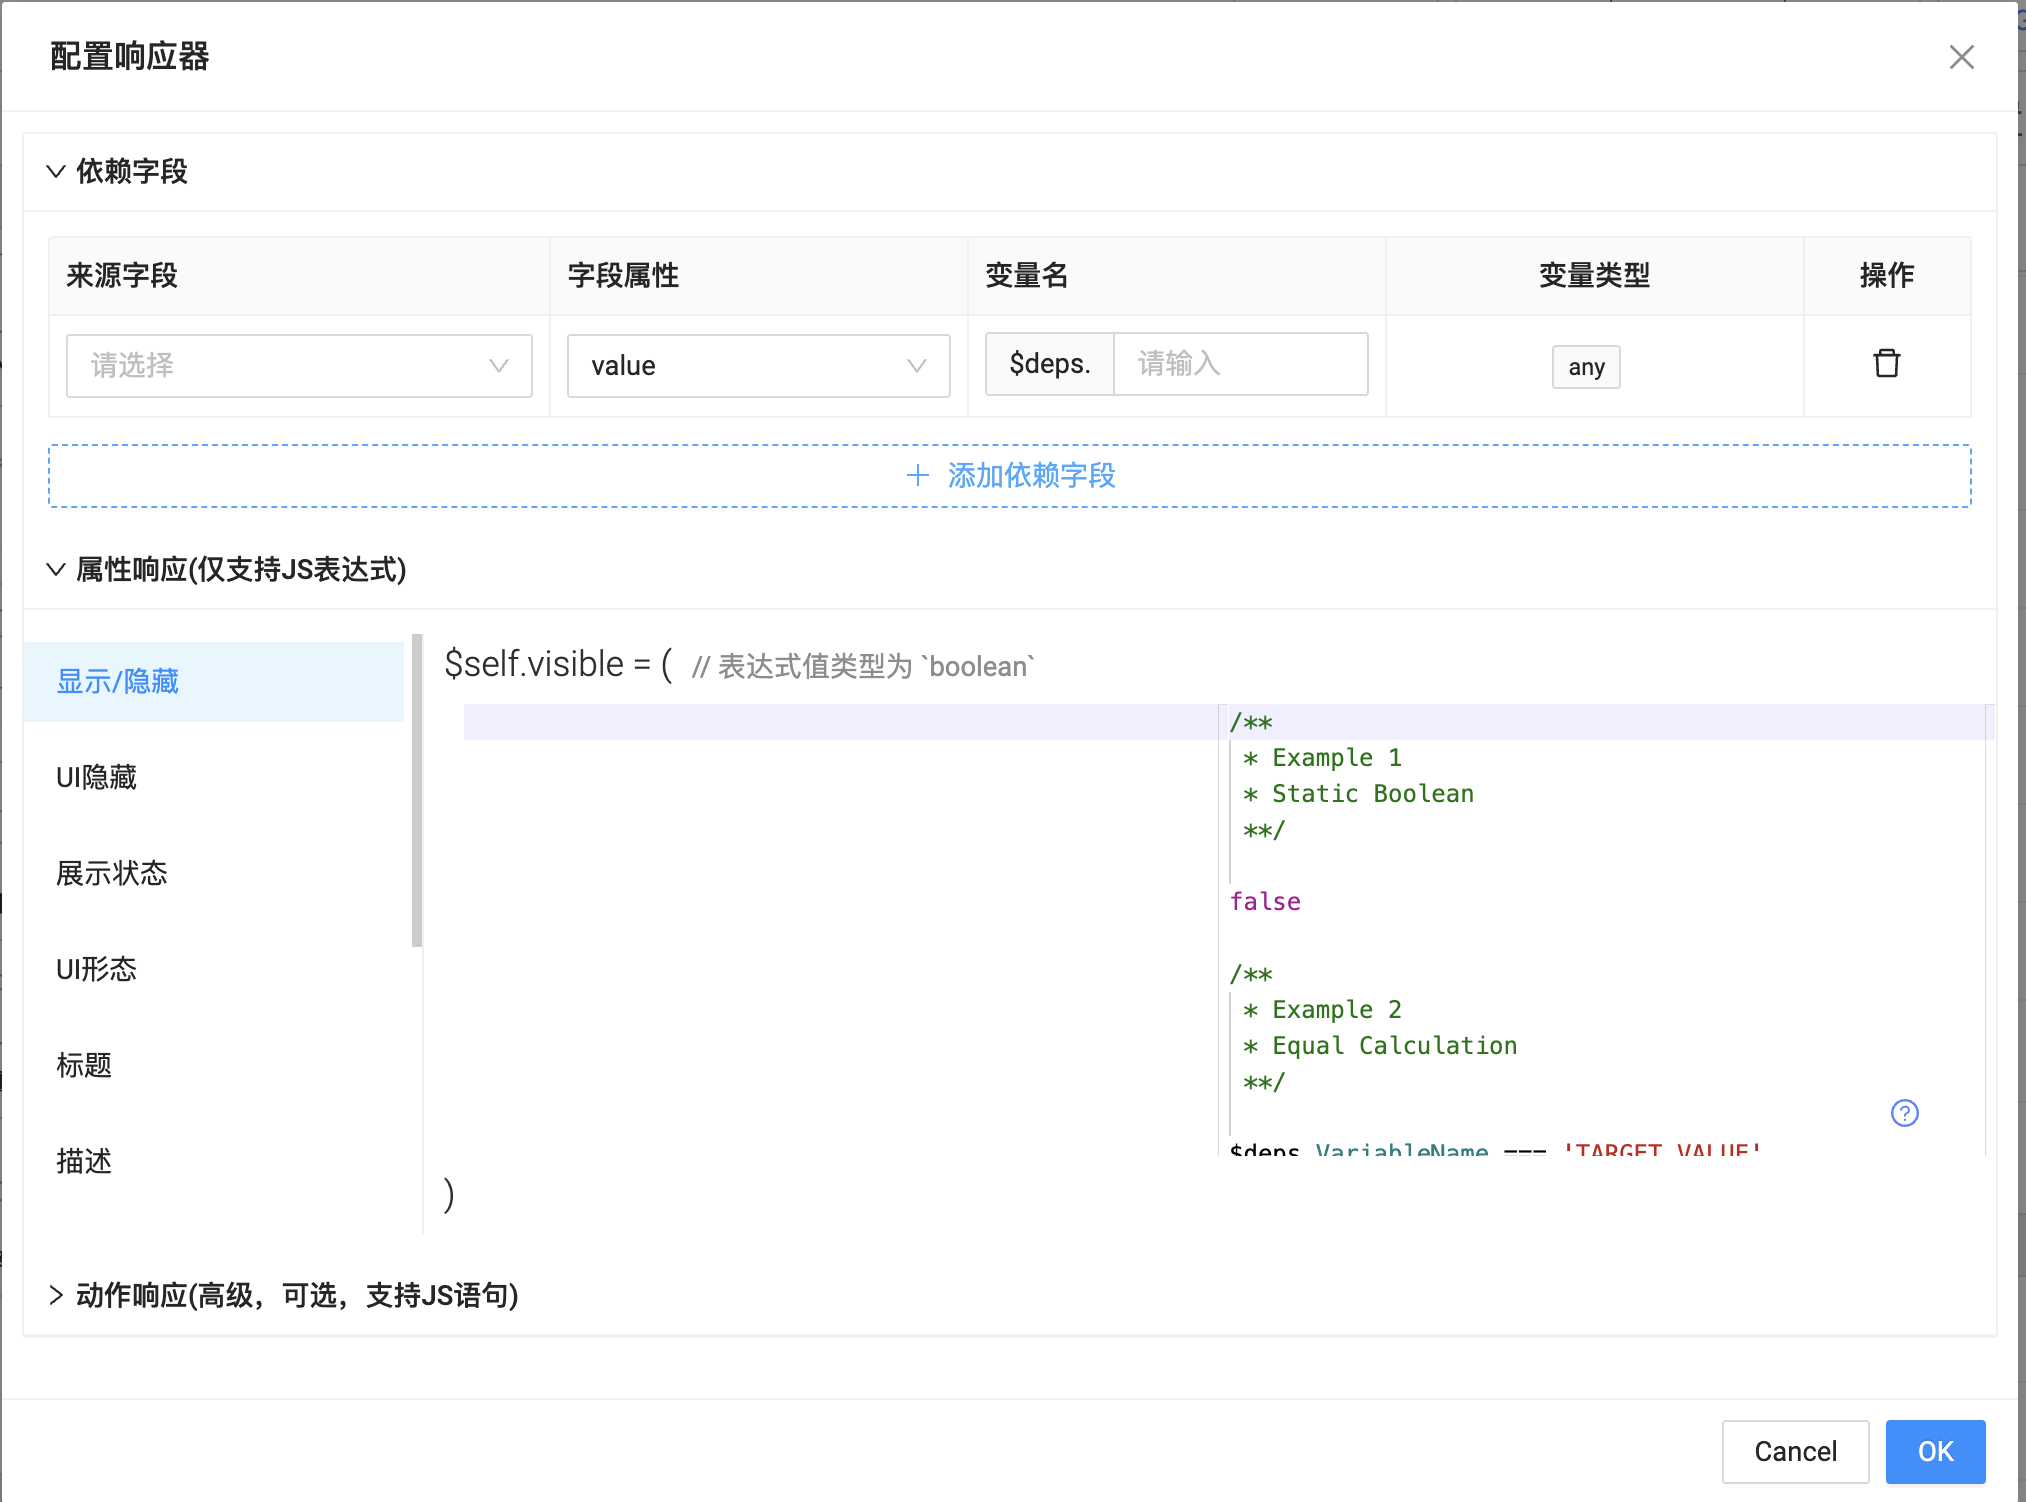Viewport: 2026px width, 1502px height.
Task: Click the property list vertical scrollbar
Action: tap(417, 790)
